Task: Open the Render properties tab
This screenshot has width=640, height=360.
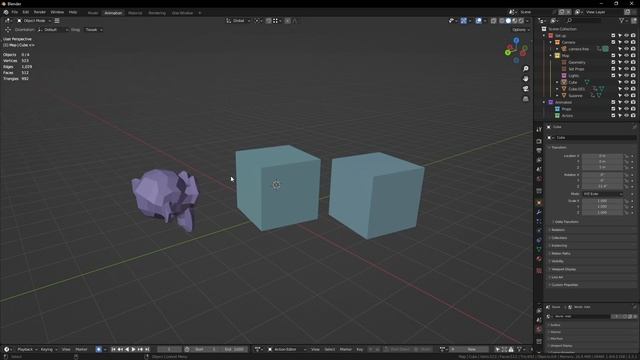Action: (539, 141)
